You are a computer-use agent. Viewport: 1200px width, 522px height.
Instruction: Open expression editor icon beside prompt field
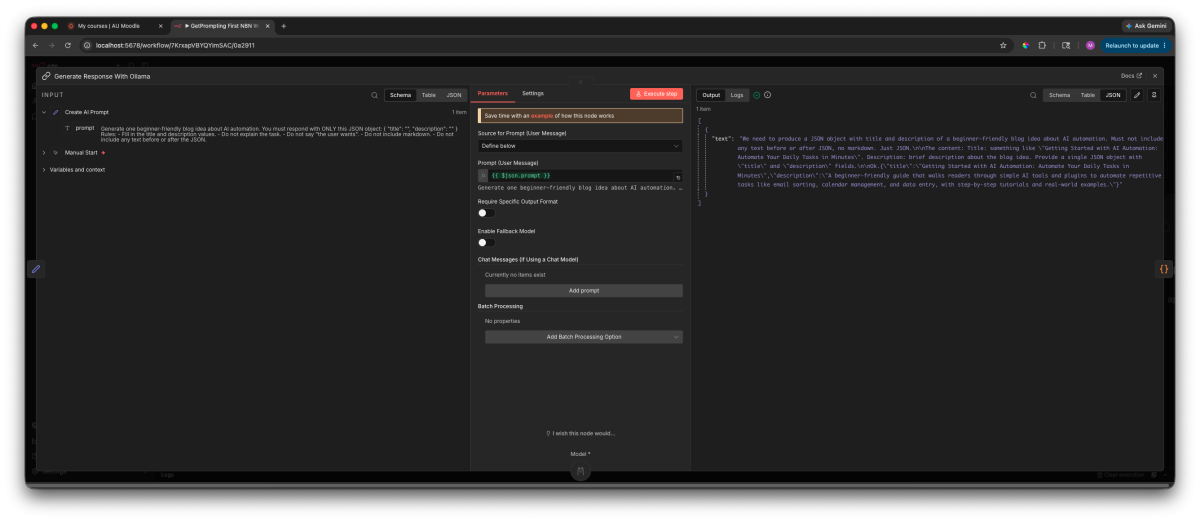coord(677,176)
